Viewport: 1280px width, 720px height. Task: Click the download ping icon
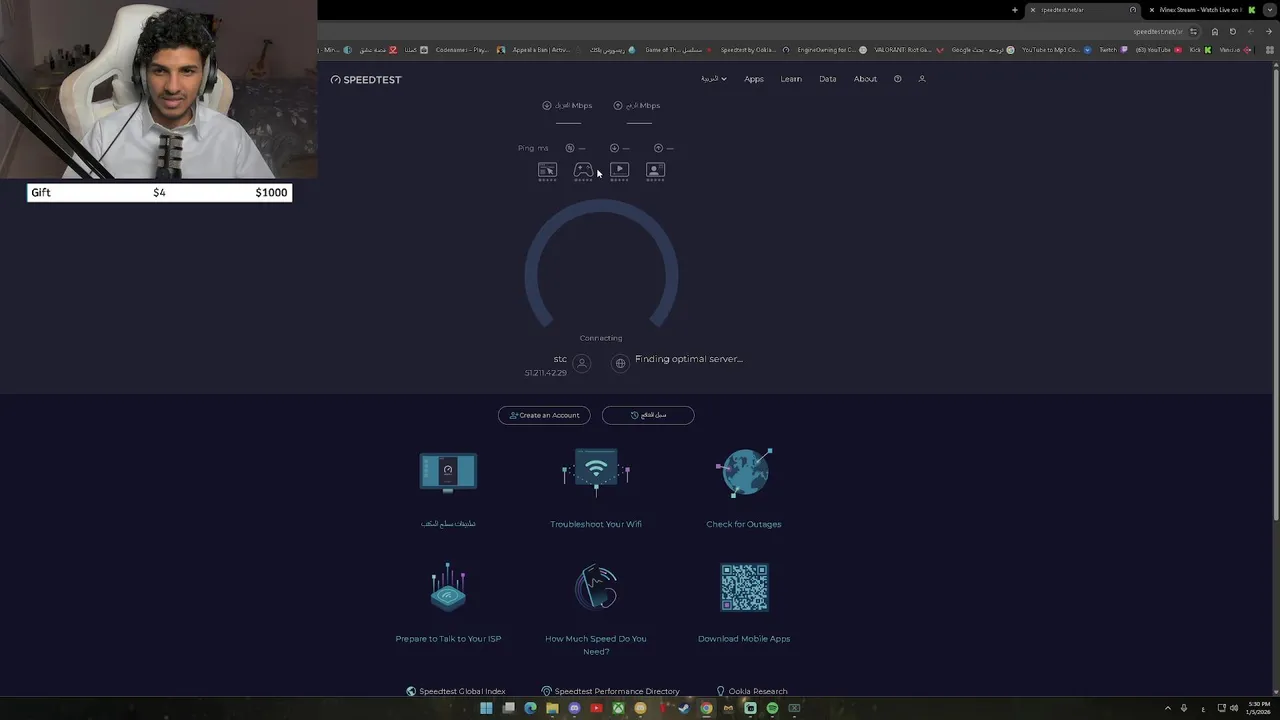(614, 148)
